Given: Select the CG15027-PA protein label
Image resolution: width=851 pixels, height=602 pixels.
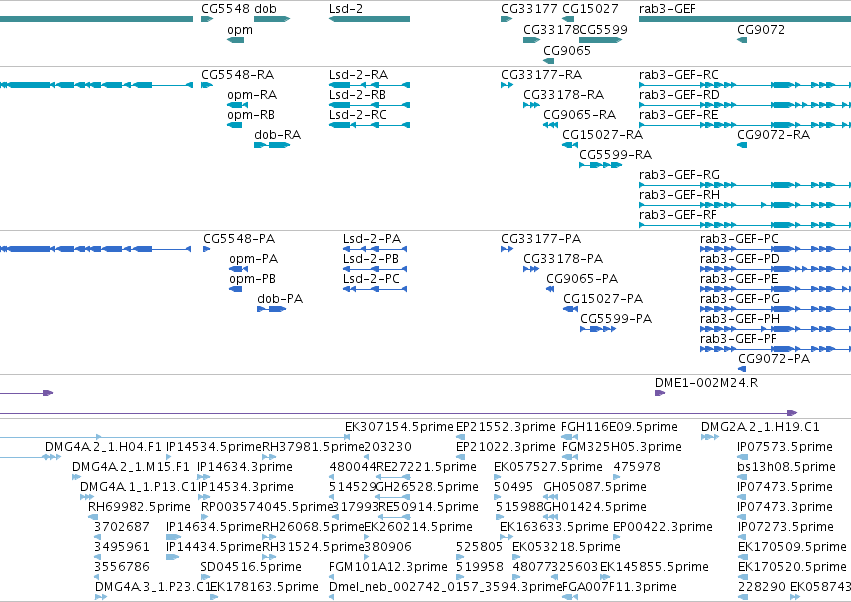Looking at the screenshot, I should pos(603,299).
